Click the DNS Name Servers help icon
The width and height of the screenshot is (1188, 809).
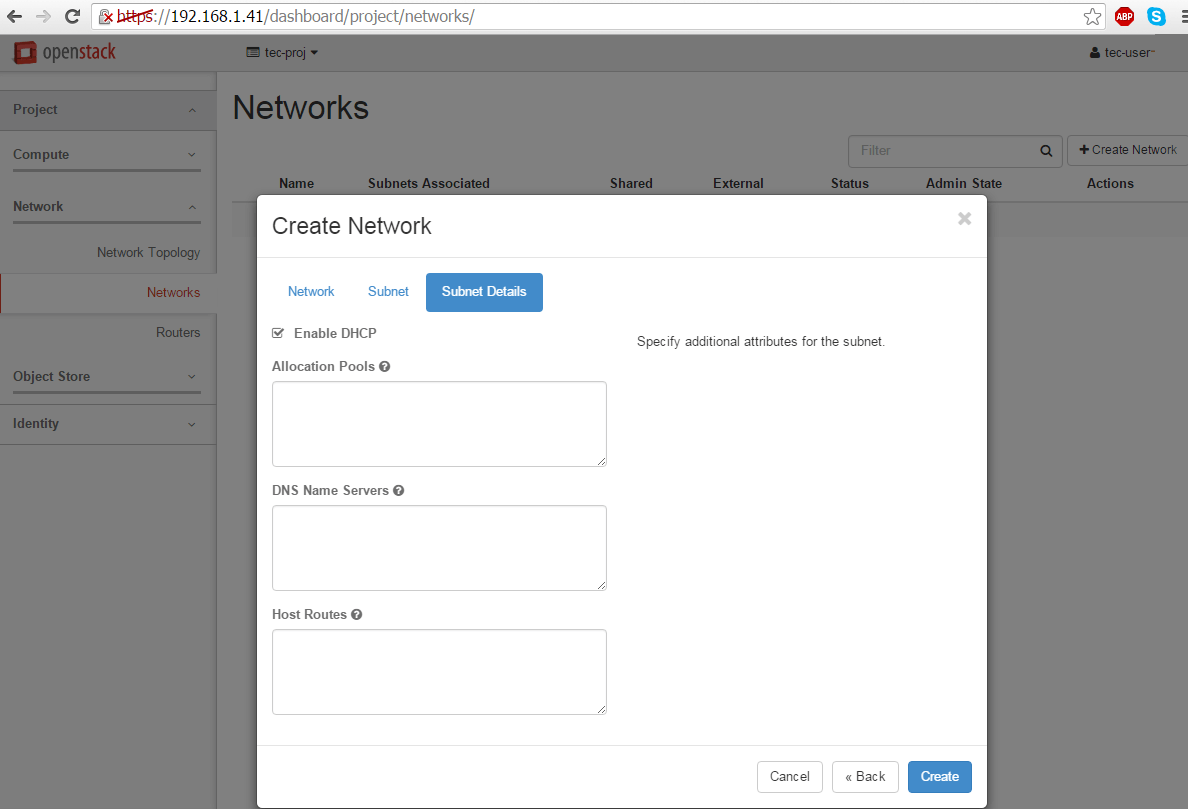pyautogui.click(x=399, y=491)
